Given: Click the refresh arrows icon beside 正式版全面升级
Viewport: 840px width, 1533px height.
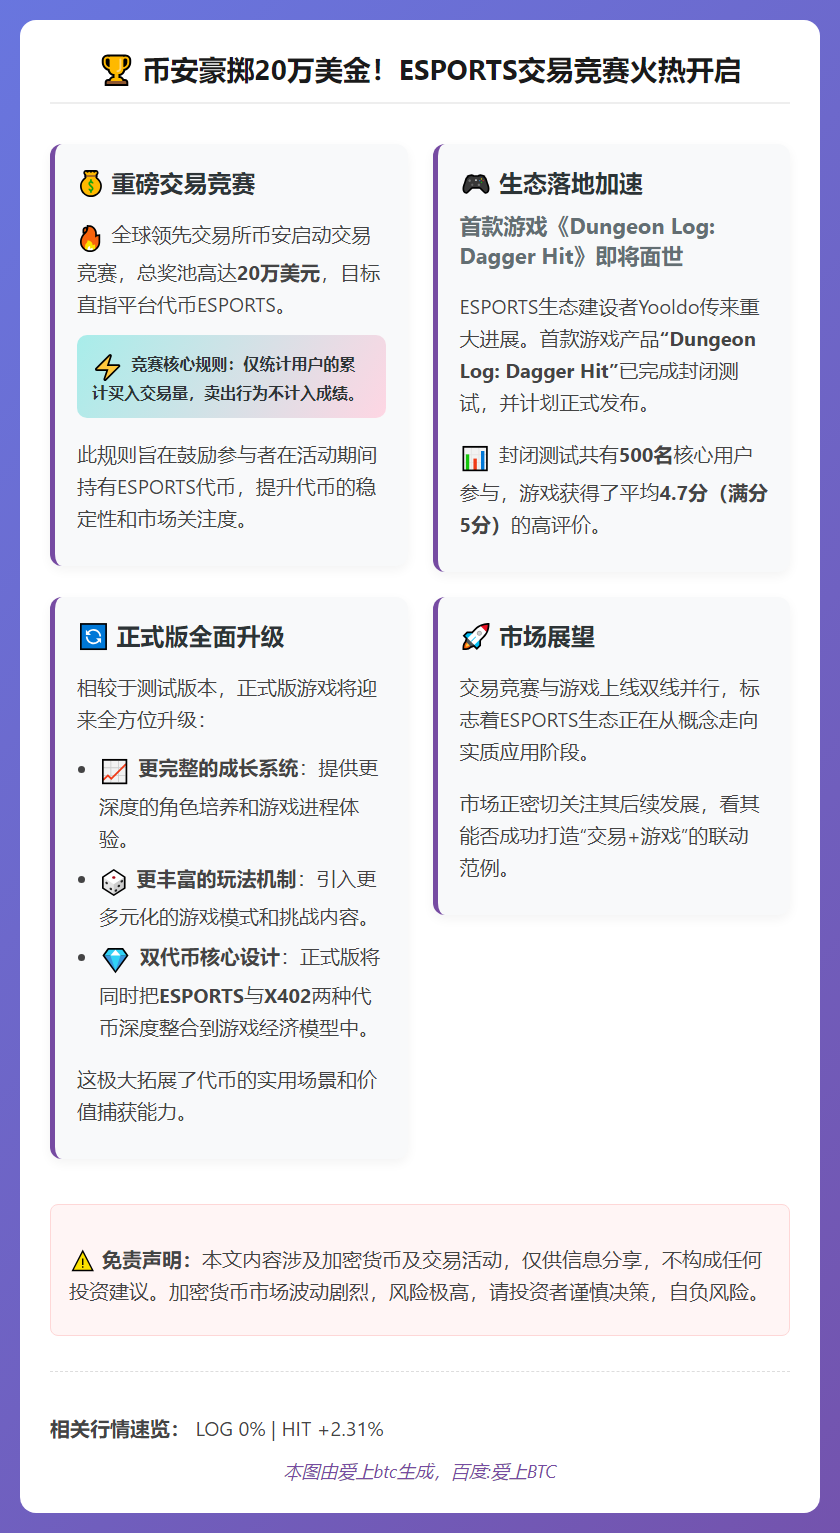Looking at the screenshot, I should pos(92,637).
